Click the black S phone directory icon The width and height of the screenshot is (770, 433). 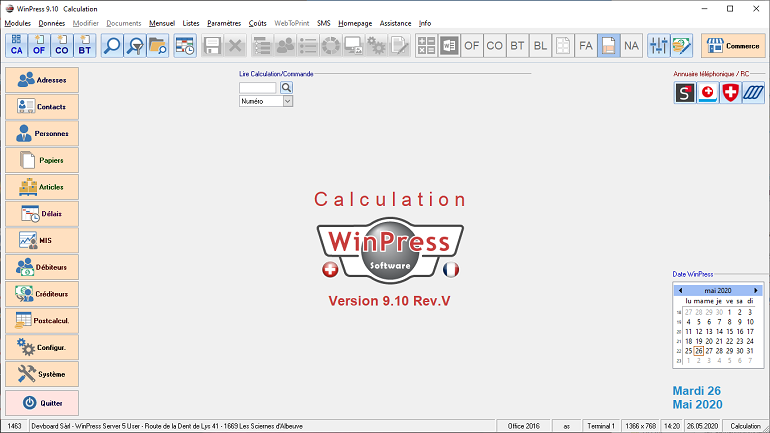[x=685, y=92]
